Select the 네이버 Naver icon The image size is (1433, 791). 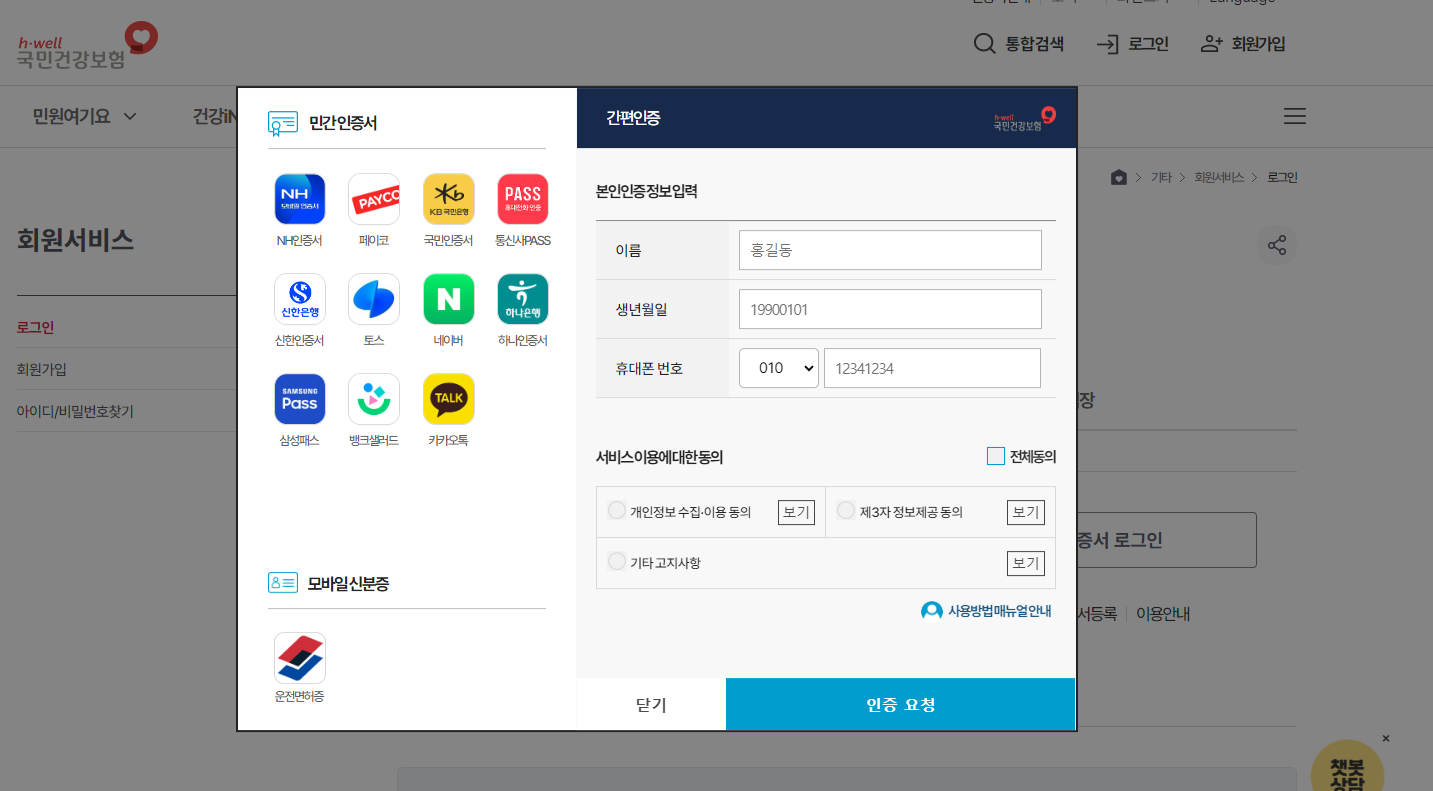click(x=449, y=299)
